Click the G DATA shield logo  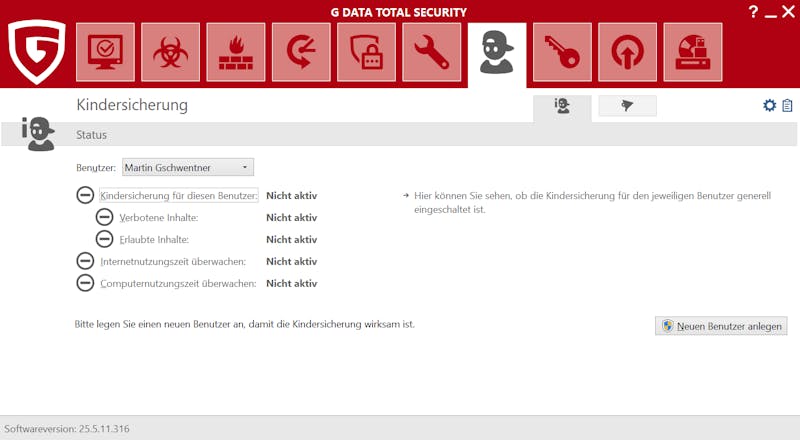pyautogui.click(x=37, y=51)
